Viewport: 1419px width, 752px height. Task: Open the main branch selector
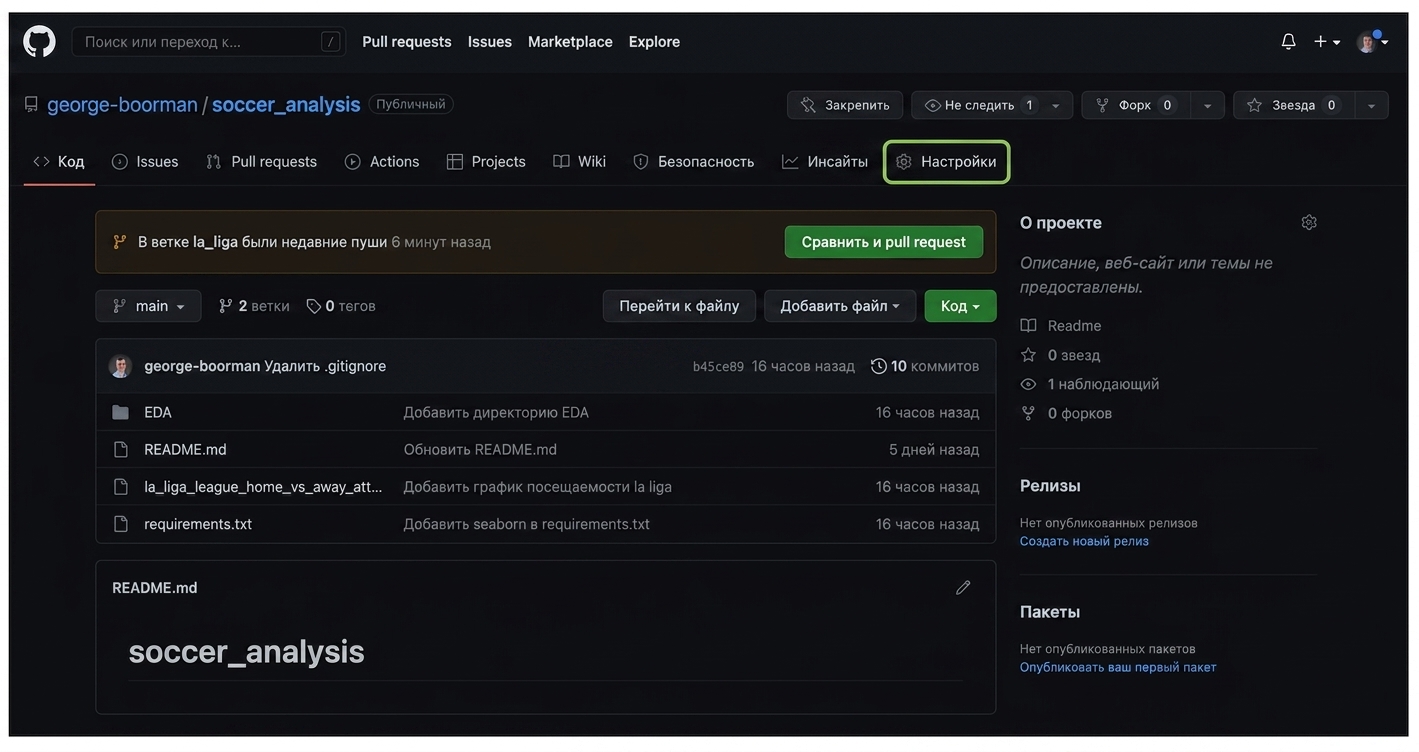click(148, 306)
